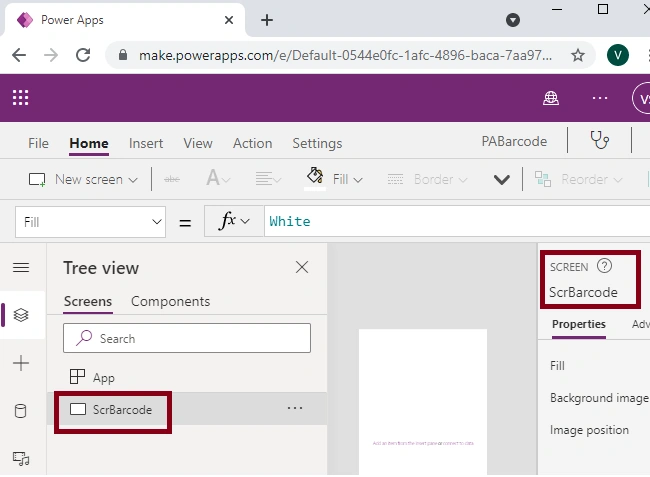Open the View ribbon tab
This screenshot has height=477, width=650.
click(198, 143)
